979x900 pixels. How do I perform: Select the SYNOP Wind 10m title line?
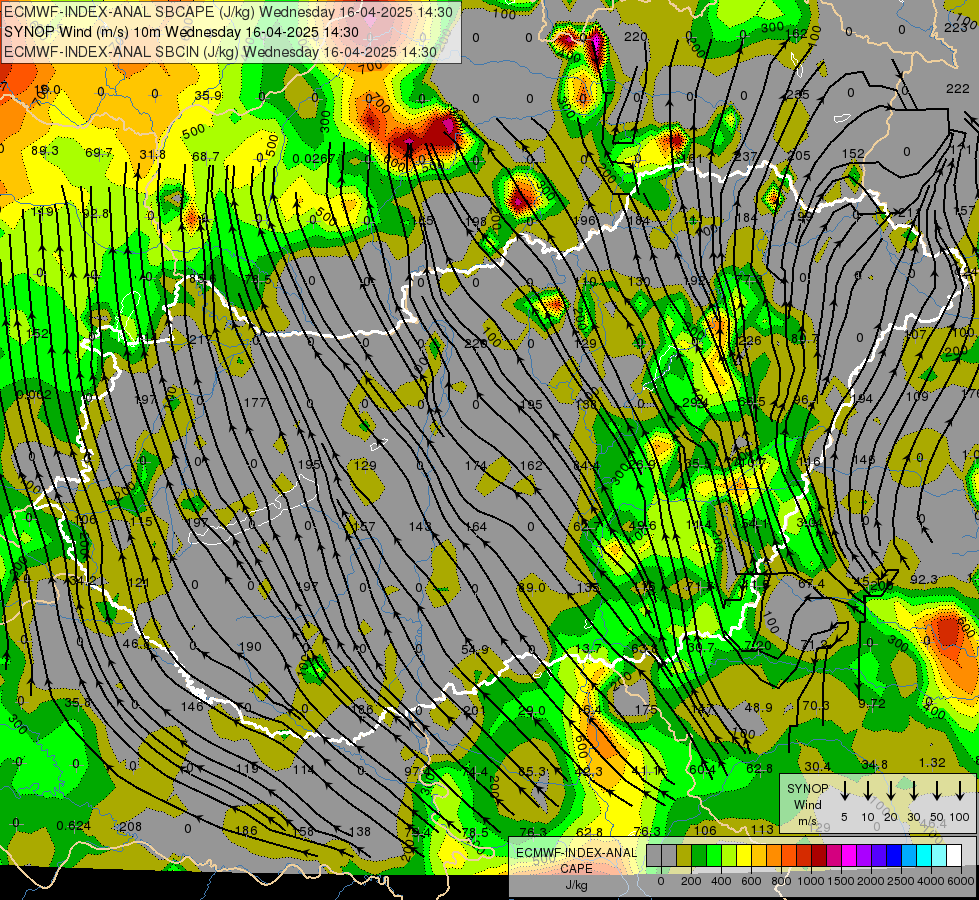click(181, 32)
